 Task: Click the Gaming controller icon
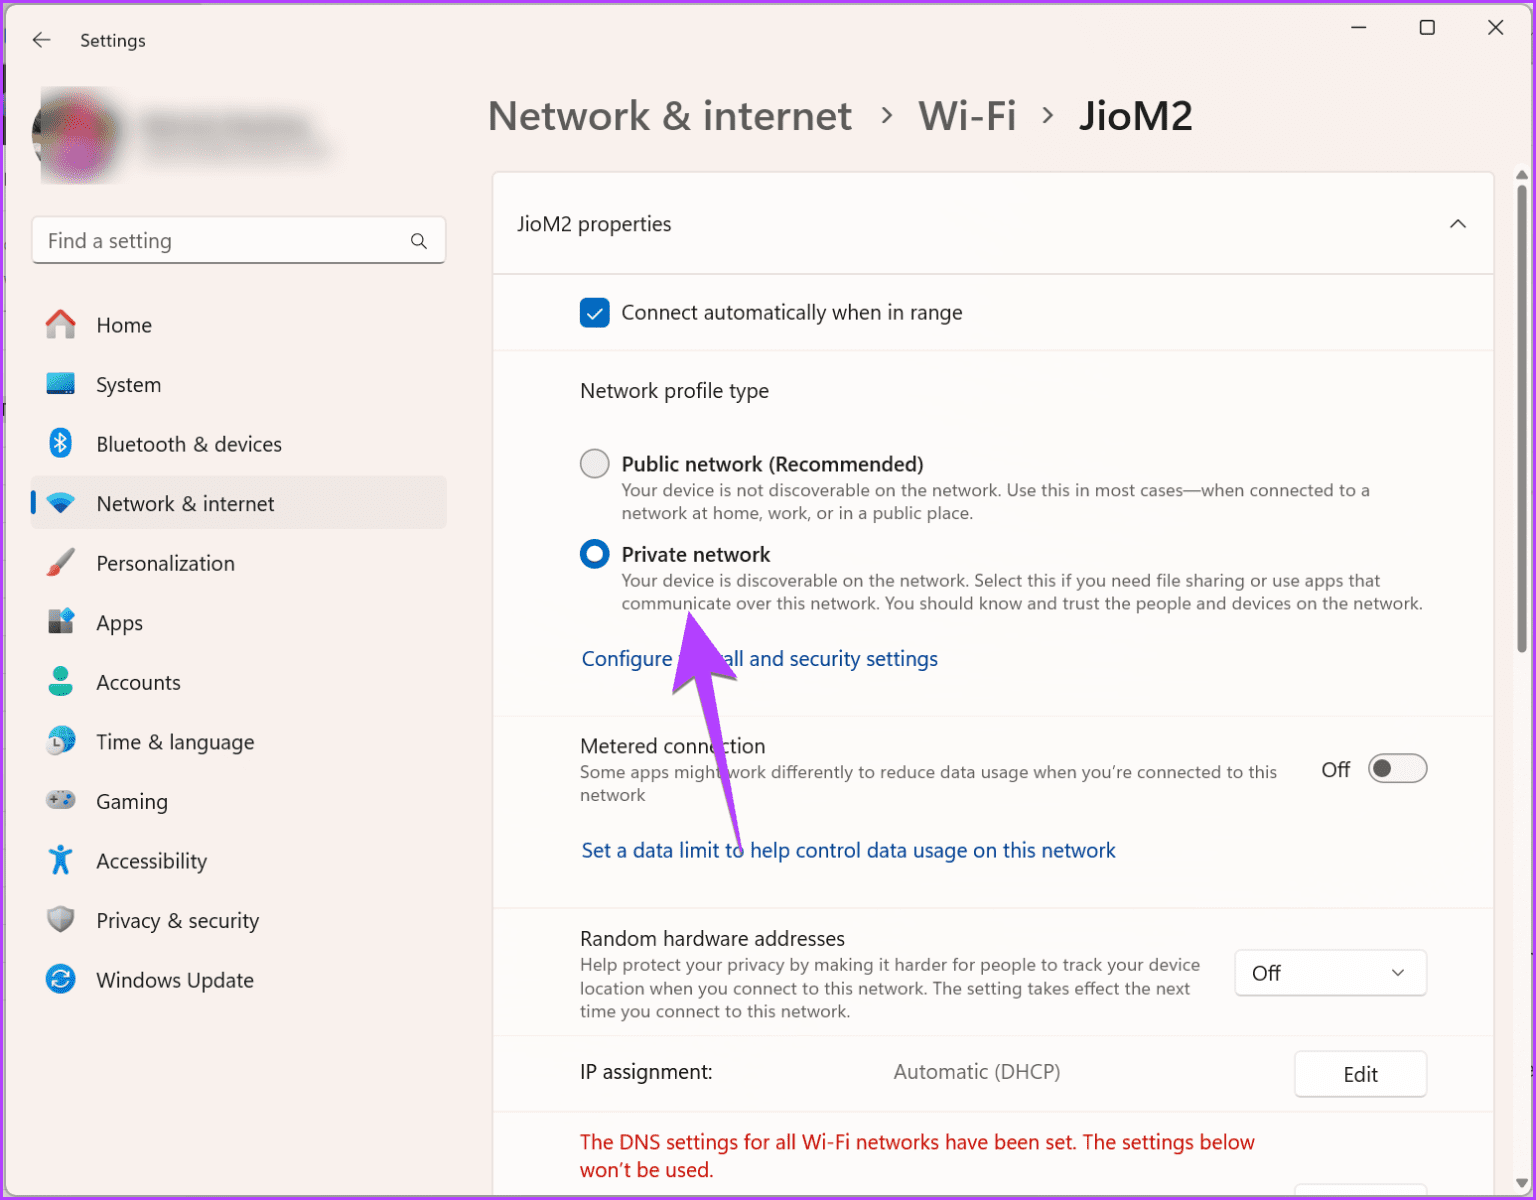61,801
